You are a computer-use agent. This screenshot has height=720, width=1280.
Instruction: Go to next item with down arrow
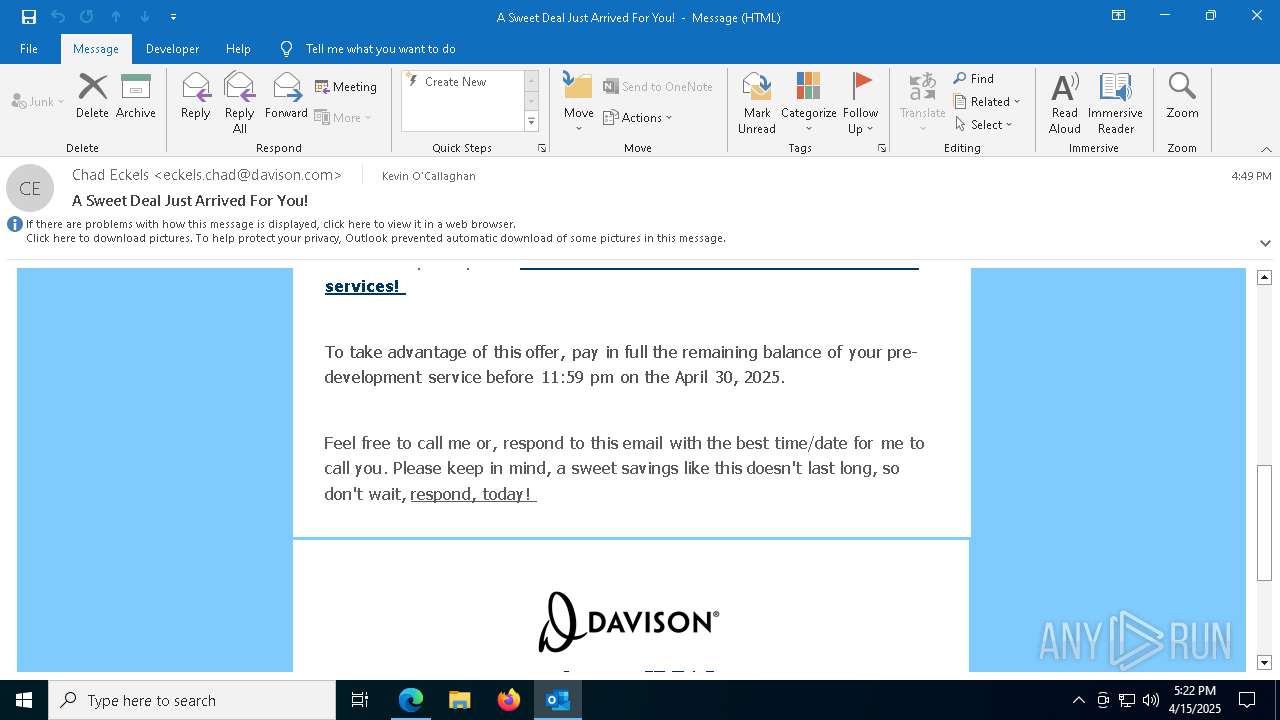tap(145, 17)
